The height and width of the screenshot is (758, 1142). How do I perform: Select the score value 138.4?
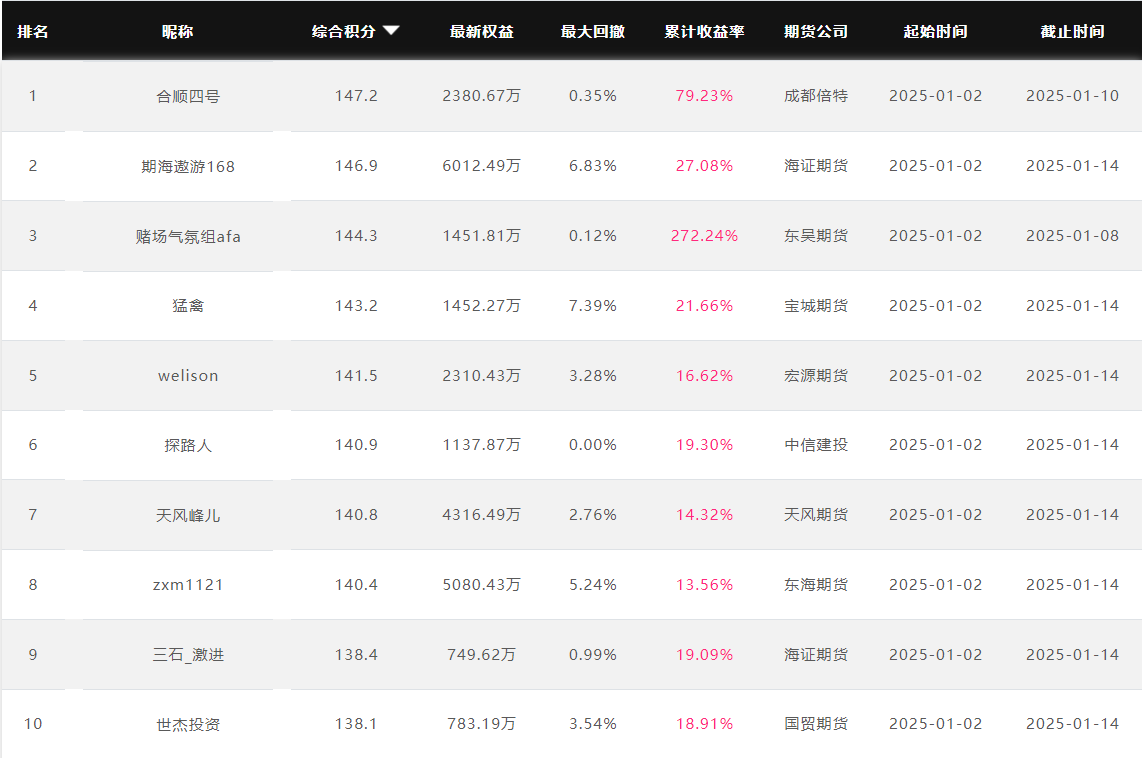[356, 655]
